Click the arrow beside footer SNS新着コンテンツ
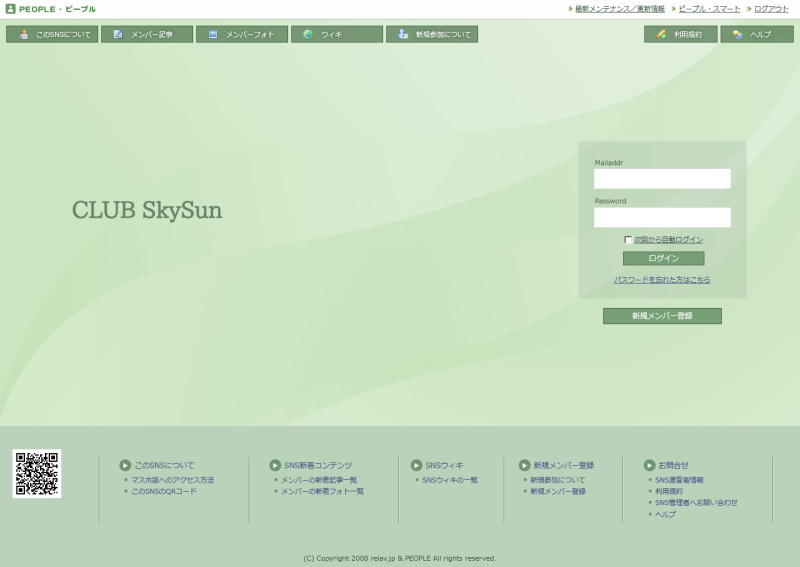Image resolution: width=800 pixels, height=567 pixels. (x=275, y=465)
